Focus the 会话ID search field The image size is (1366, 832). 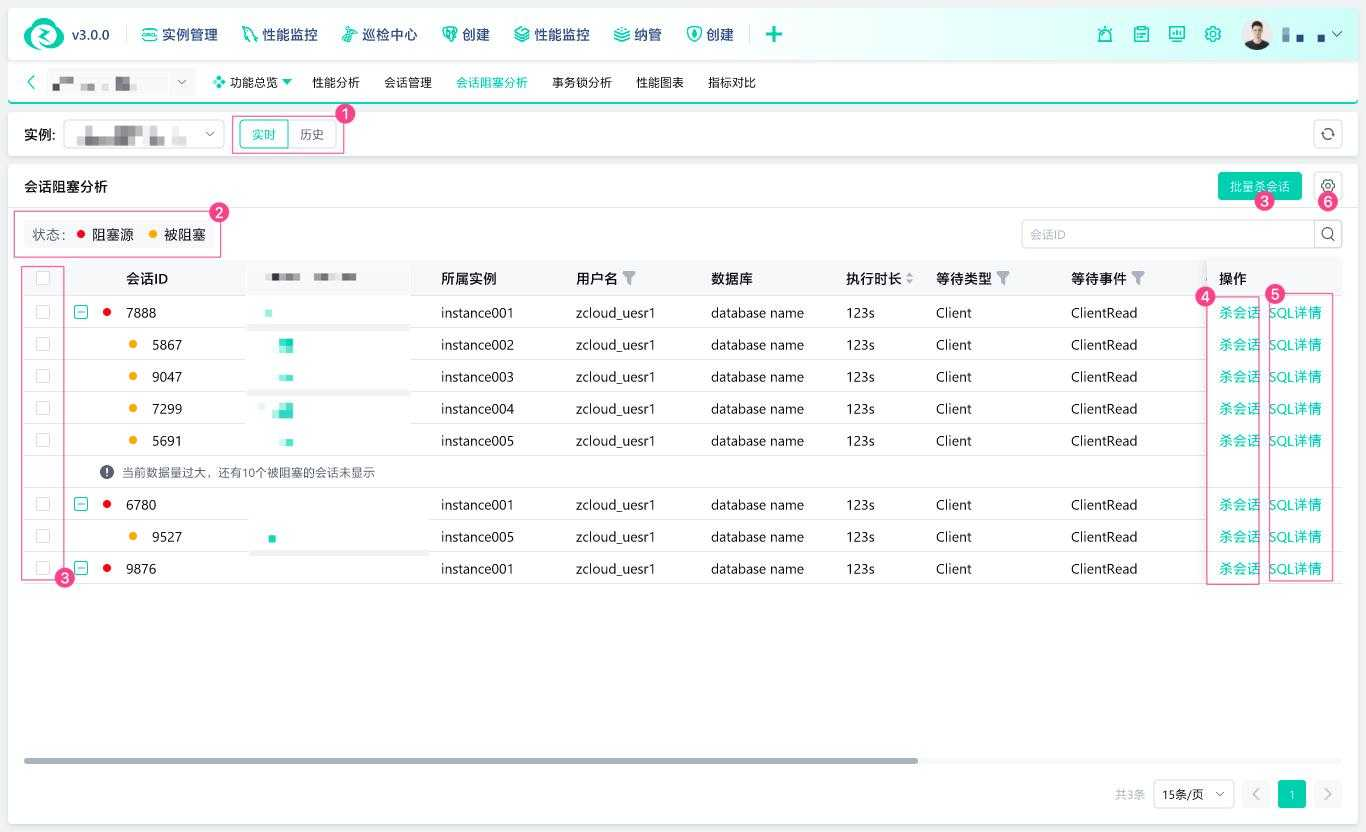tap(1168, 234)
